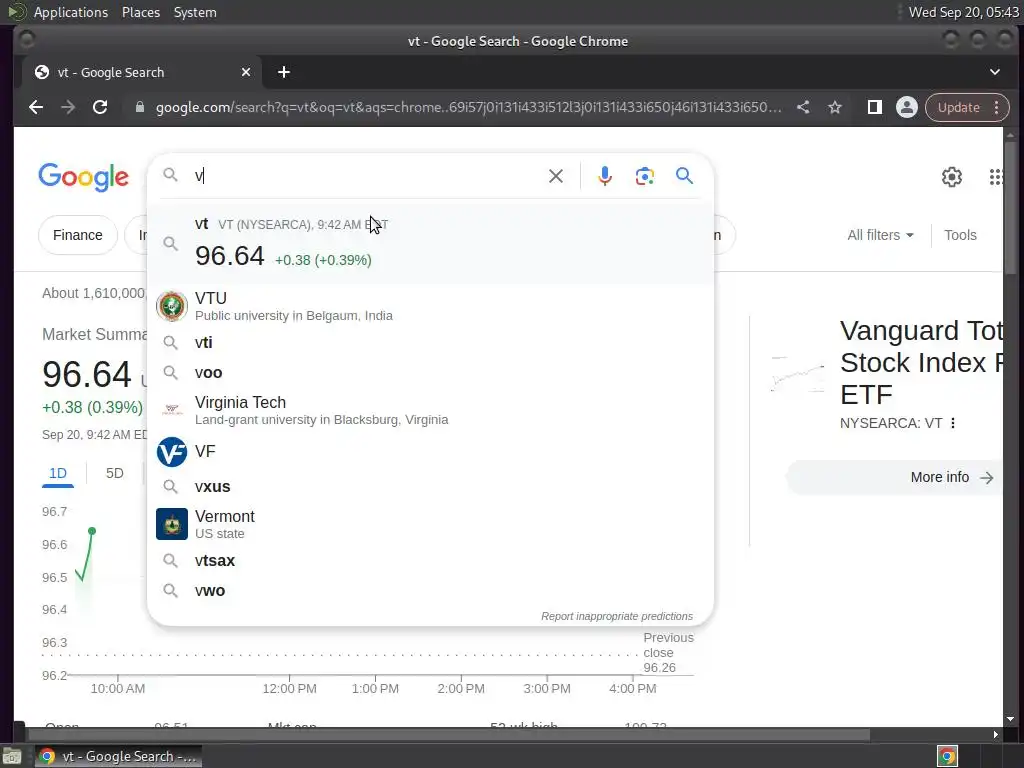Bookmark this page with the star
The height and width of the screenshot is (768, 1024).
pos(835,107)
